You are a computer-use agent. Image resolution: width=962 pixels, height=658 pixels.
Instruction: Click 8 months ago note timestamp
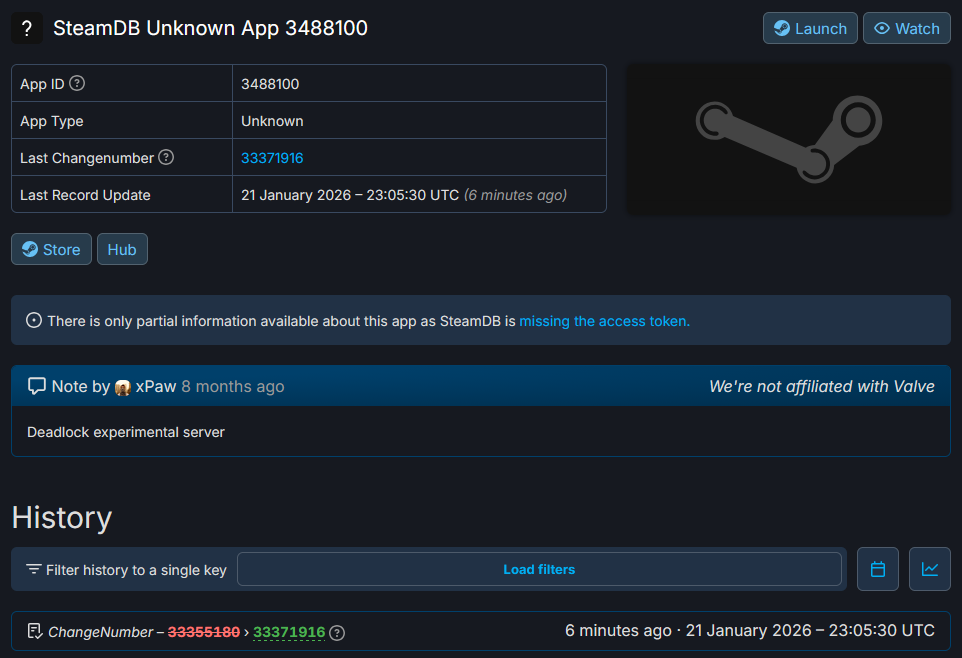coord(233,387)
